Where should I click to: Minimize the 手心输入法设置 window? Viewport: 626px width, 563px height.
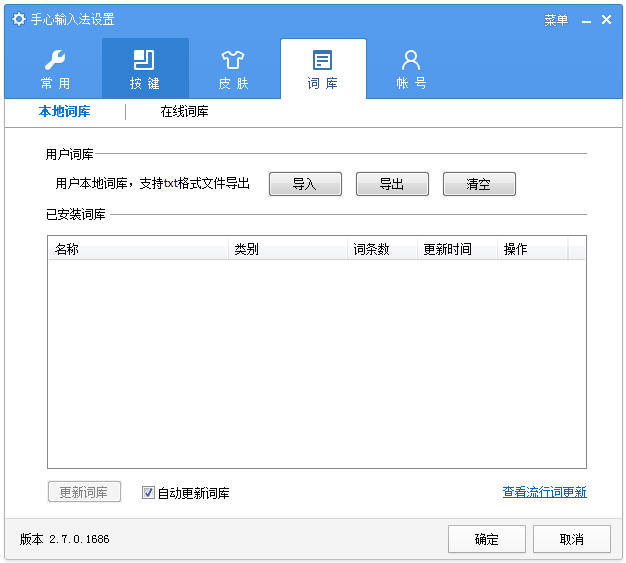[x=586, y=20]
